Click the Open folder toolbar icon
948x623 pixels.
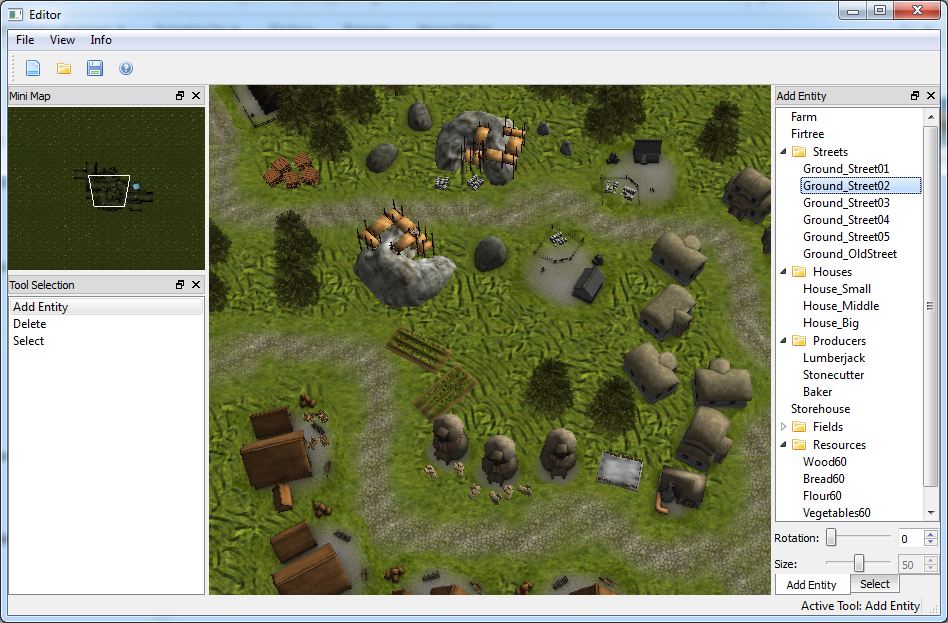coord(64,68)
